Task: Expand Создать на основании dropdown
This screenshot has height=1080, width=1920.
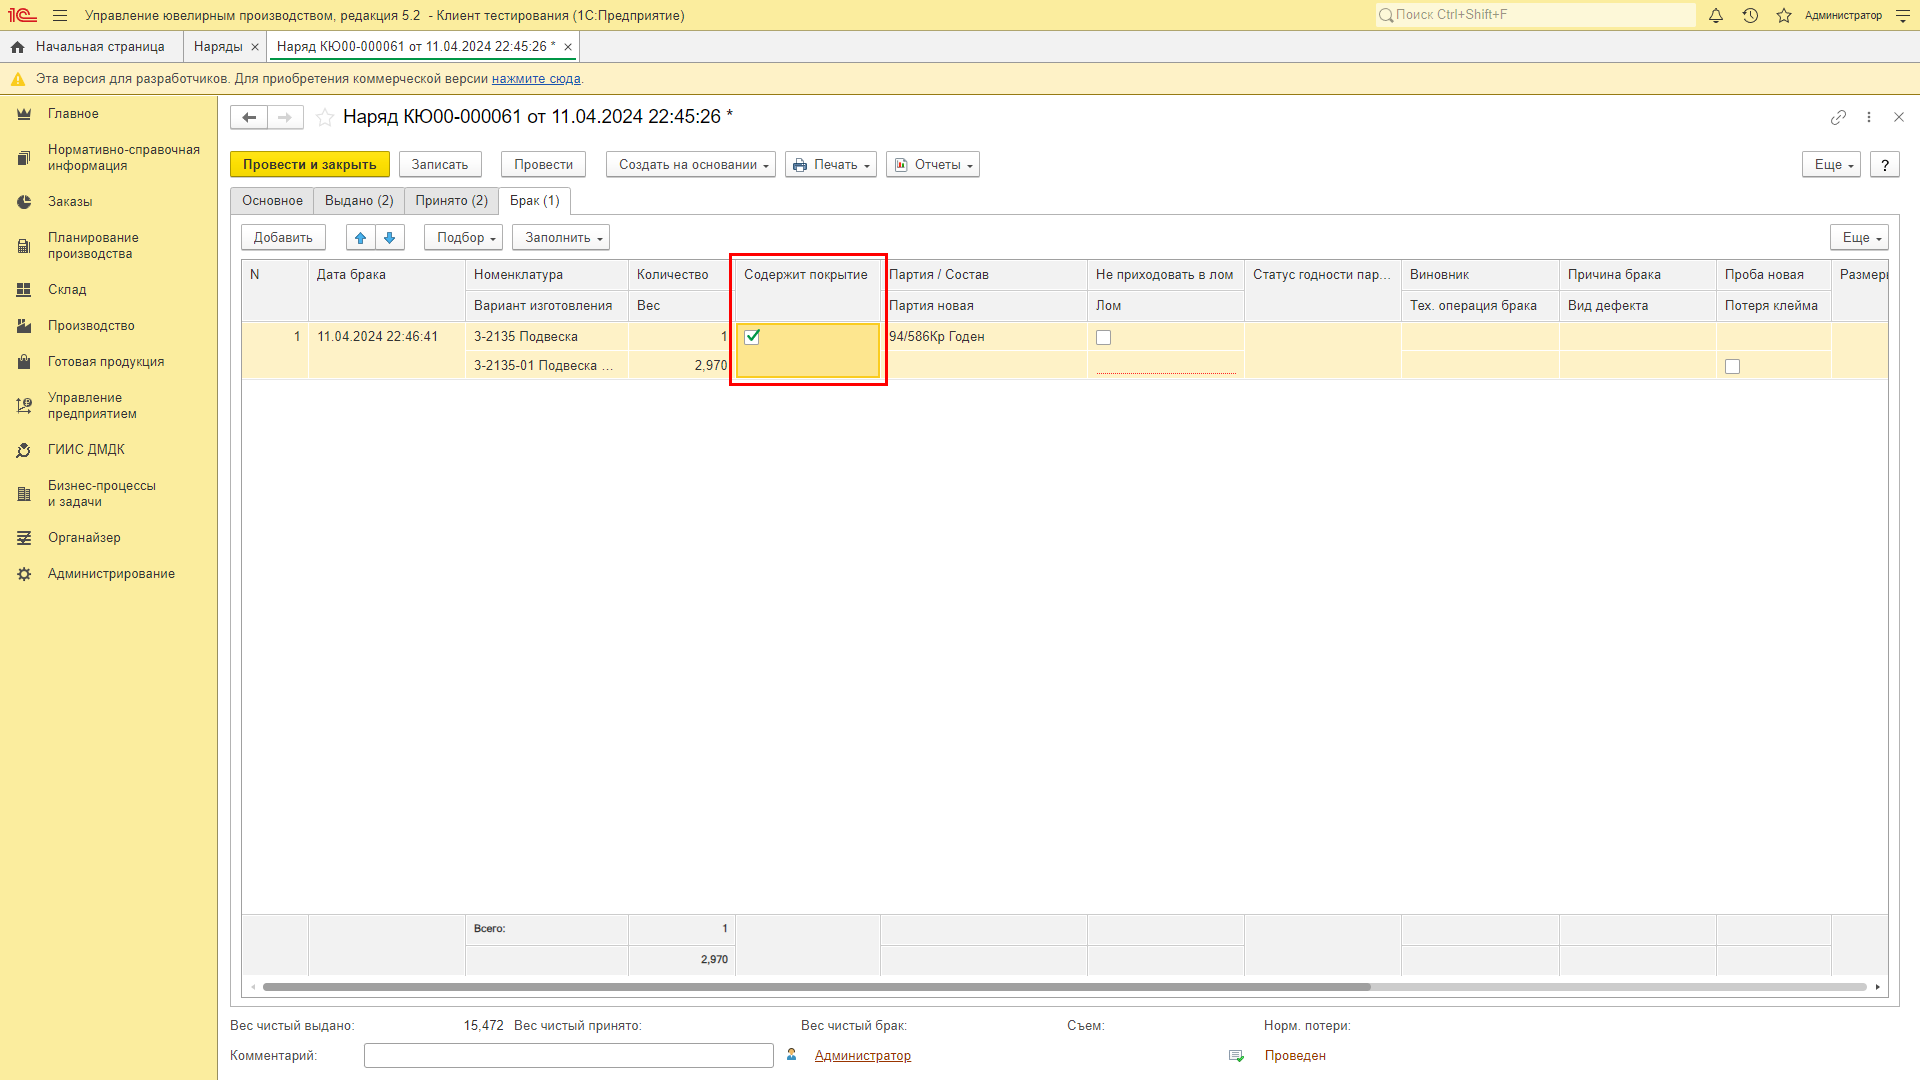Action: tap(691, 165)
